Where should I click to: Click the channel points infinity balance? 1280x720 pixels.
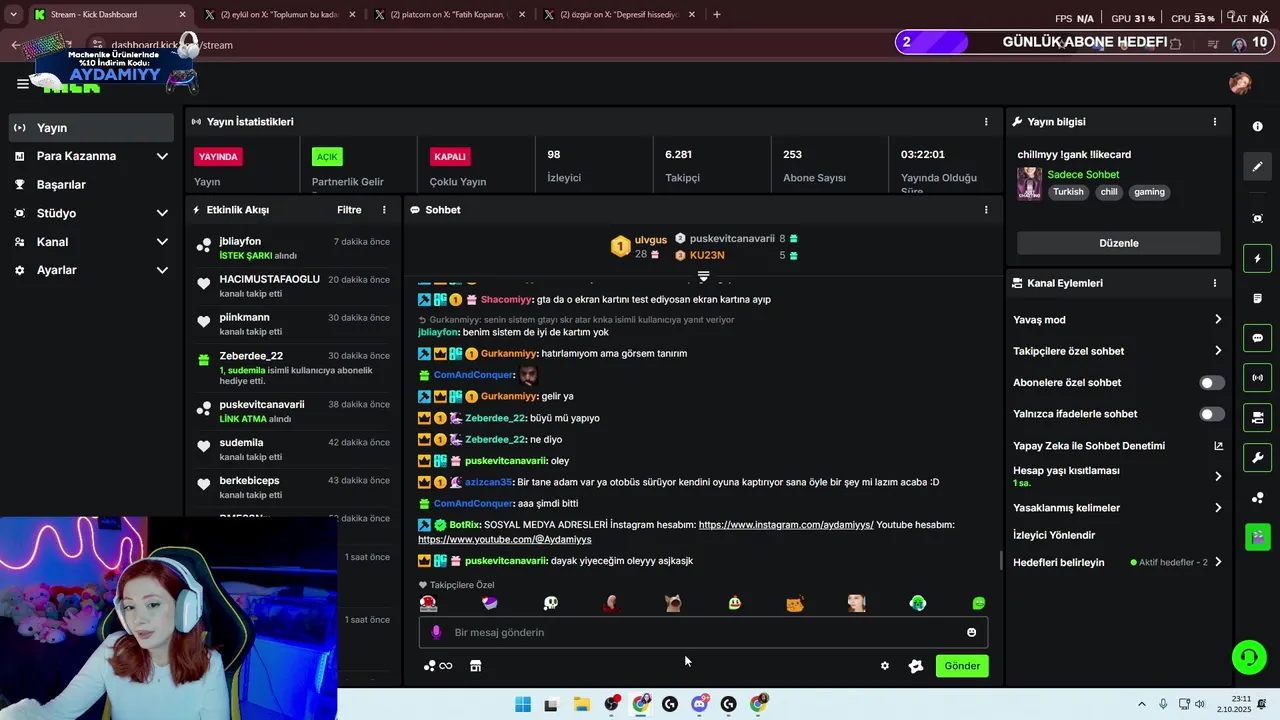(438, 666)
